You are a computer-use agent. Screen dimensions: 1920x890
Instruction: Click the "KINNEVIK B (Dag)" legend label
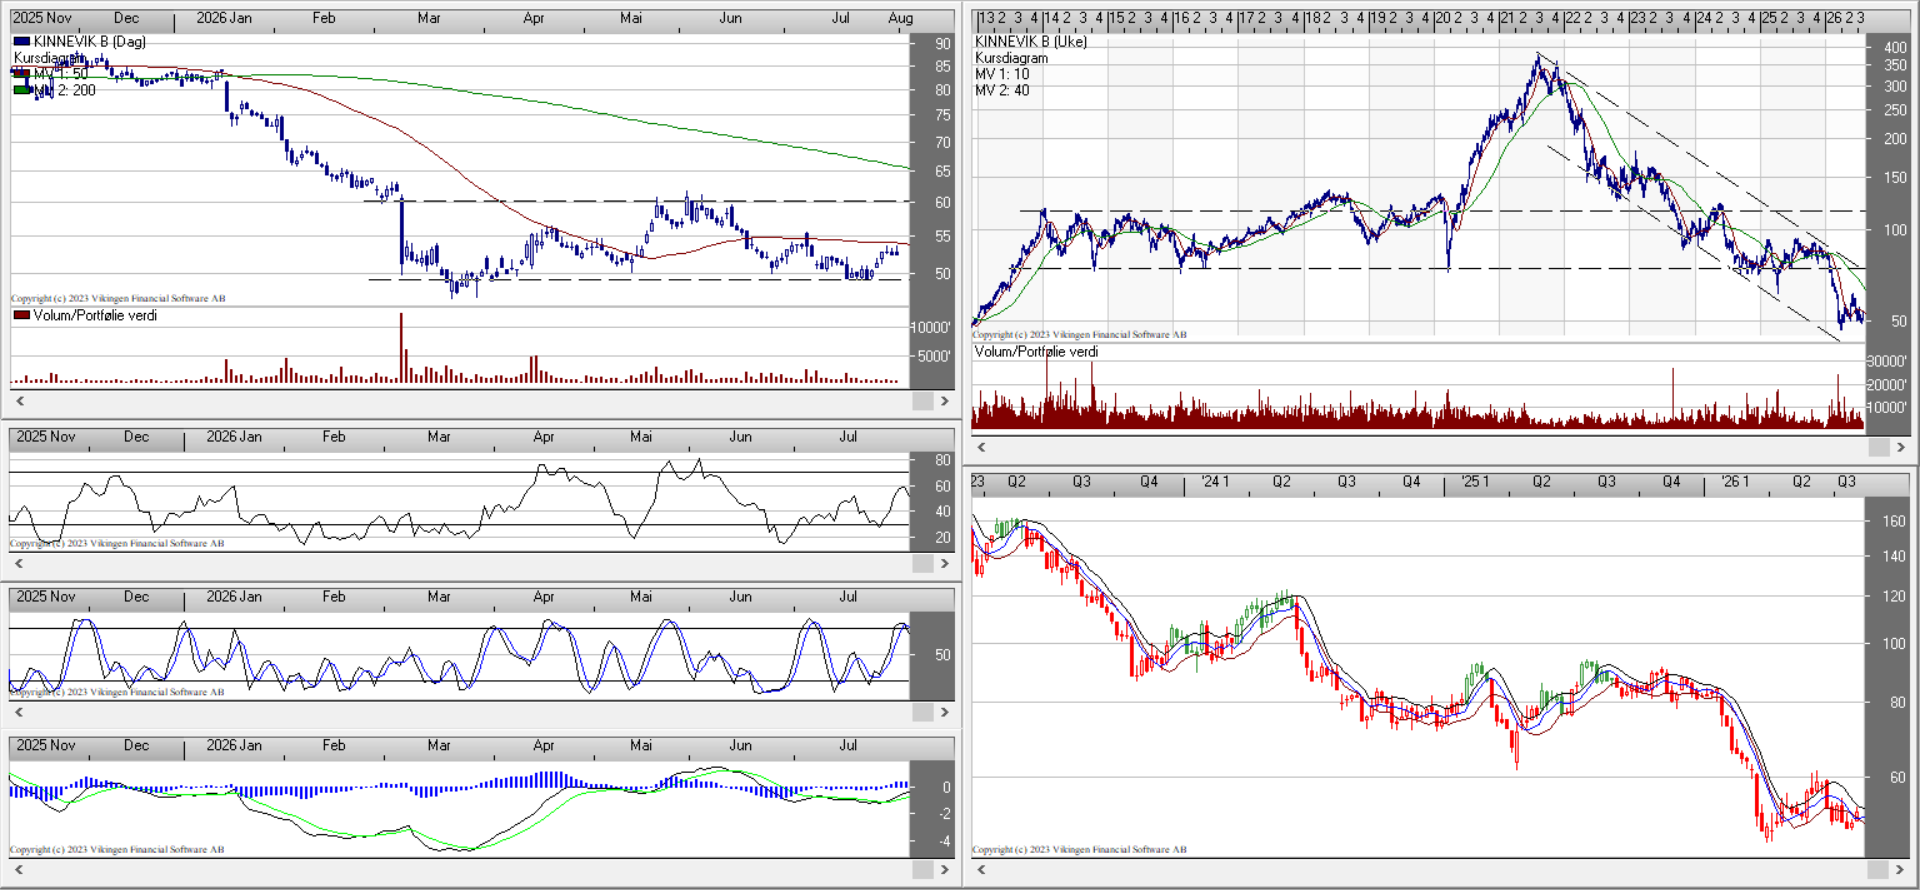click(x=90, y=41)
